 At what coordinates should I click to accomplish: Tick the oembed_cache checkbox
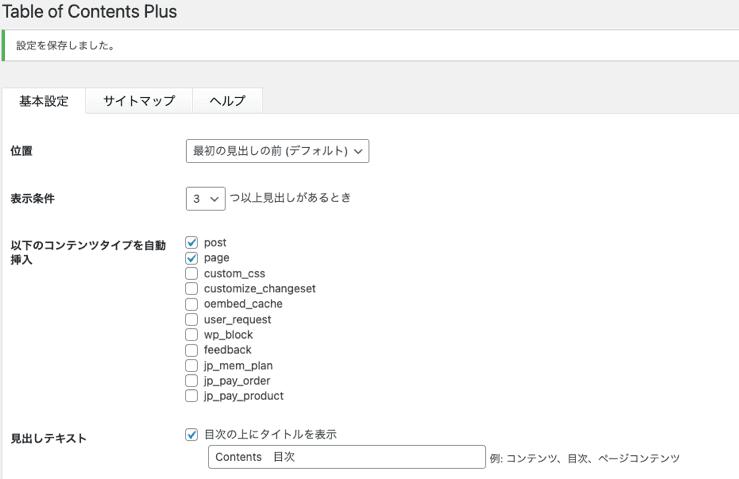coord(191,304)
